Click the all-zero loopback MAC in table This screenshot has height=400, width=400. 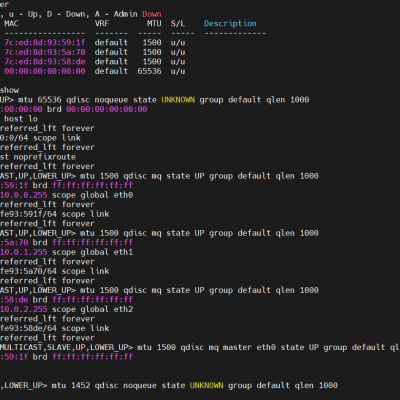(45, 71)
